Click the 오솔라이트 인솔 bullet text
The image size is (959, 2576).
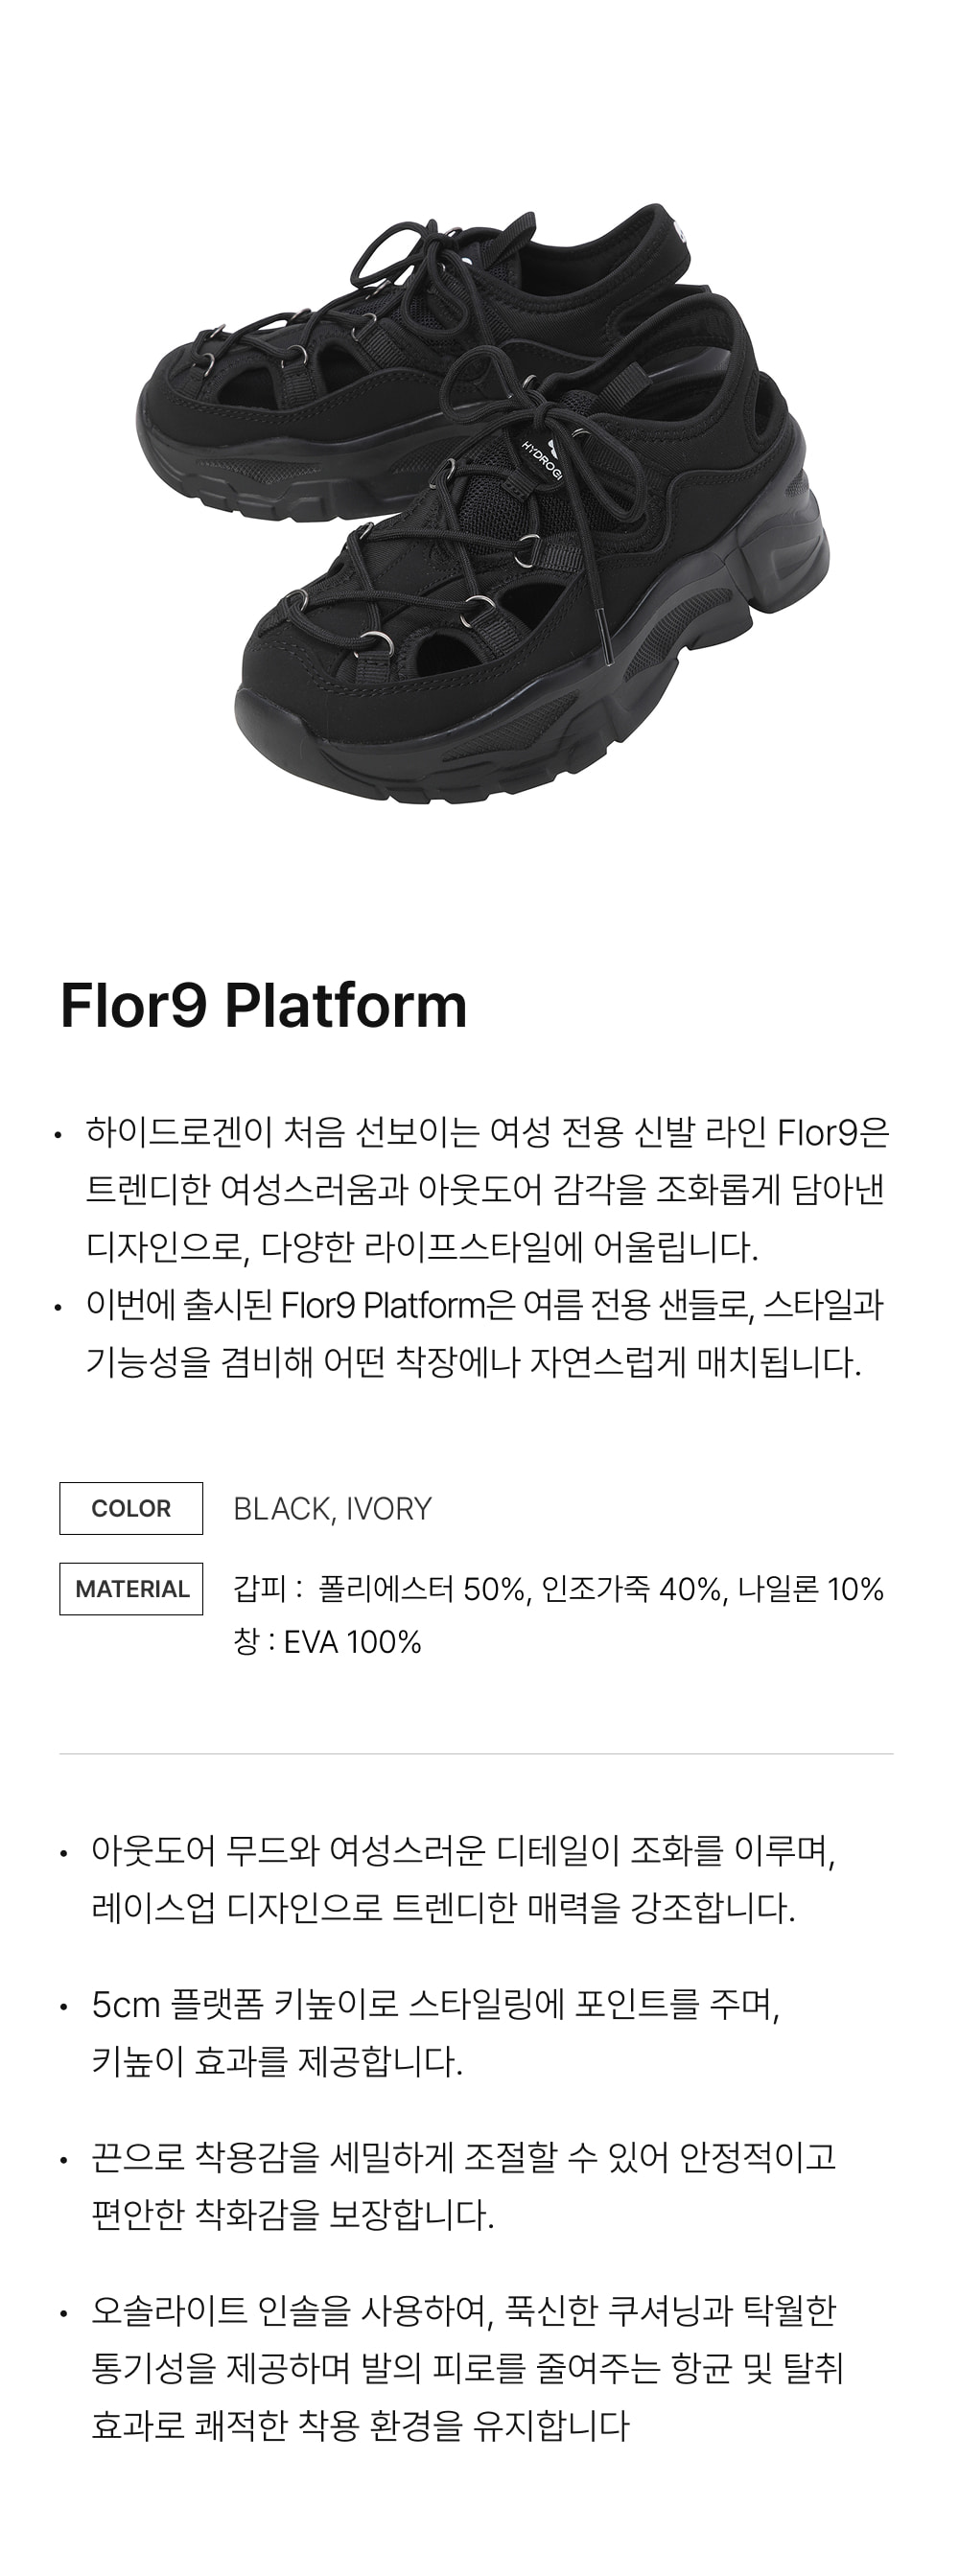tap(467, 2368)
